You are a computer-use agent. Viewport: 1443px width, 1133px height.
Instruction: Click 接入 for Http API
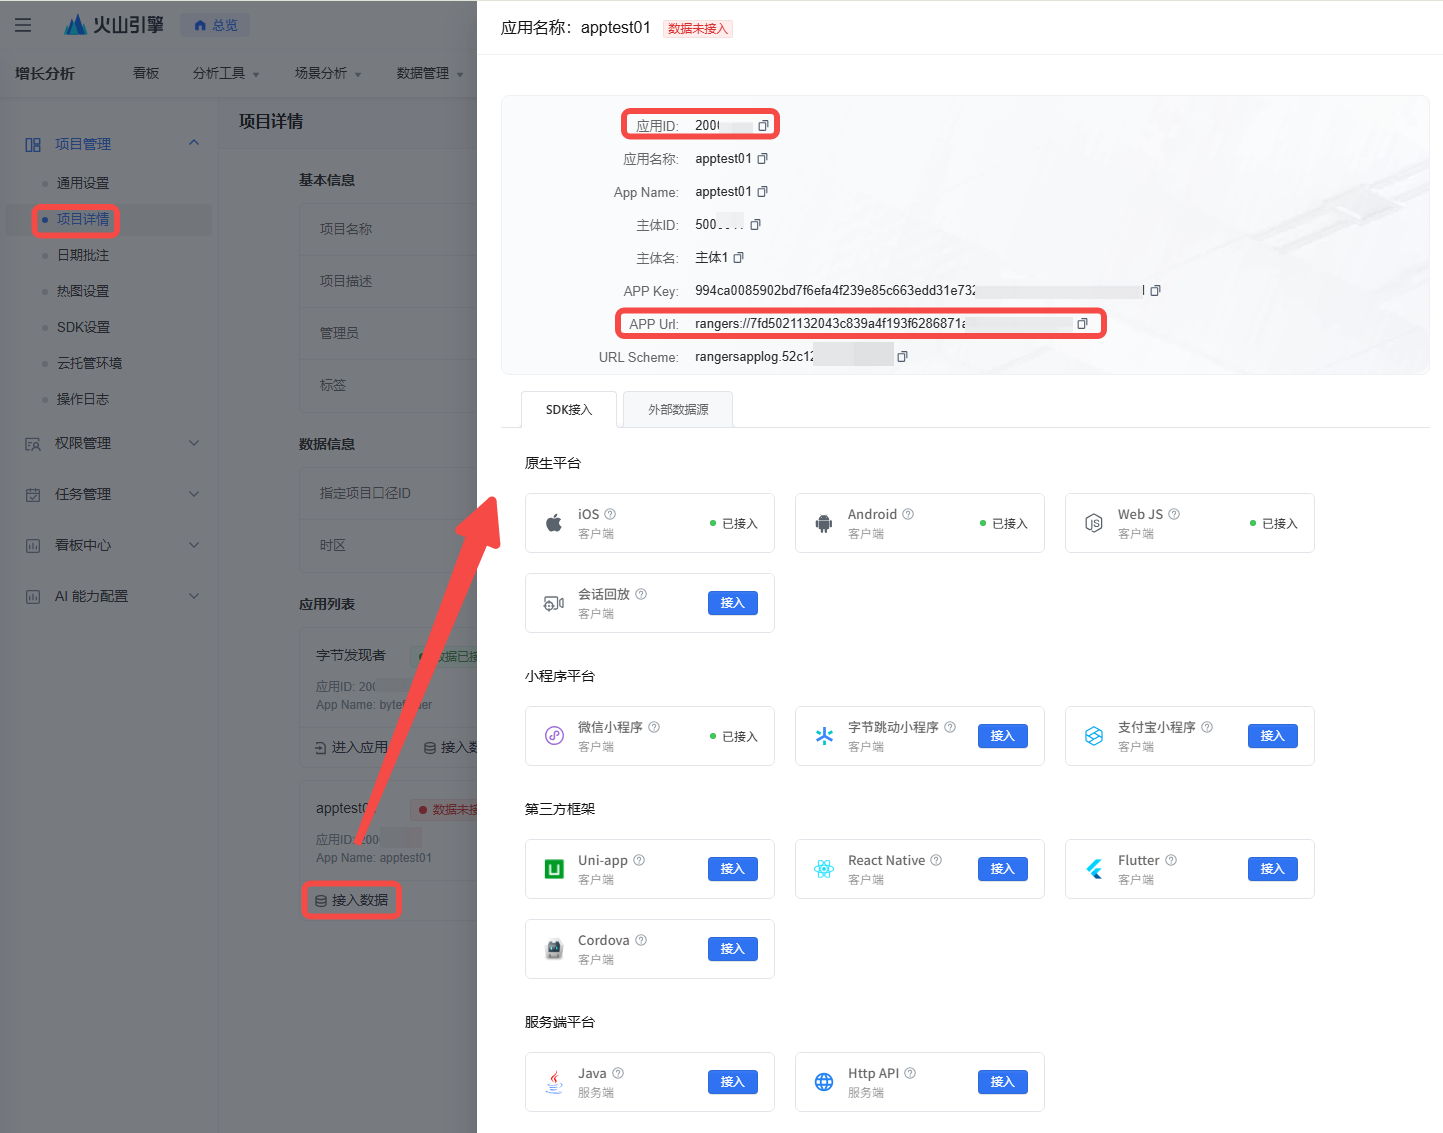click(1002, 1082)
